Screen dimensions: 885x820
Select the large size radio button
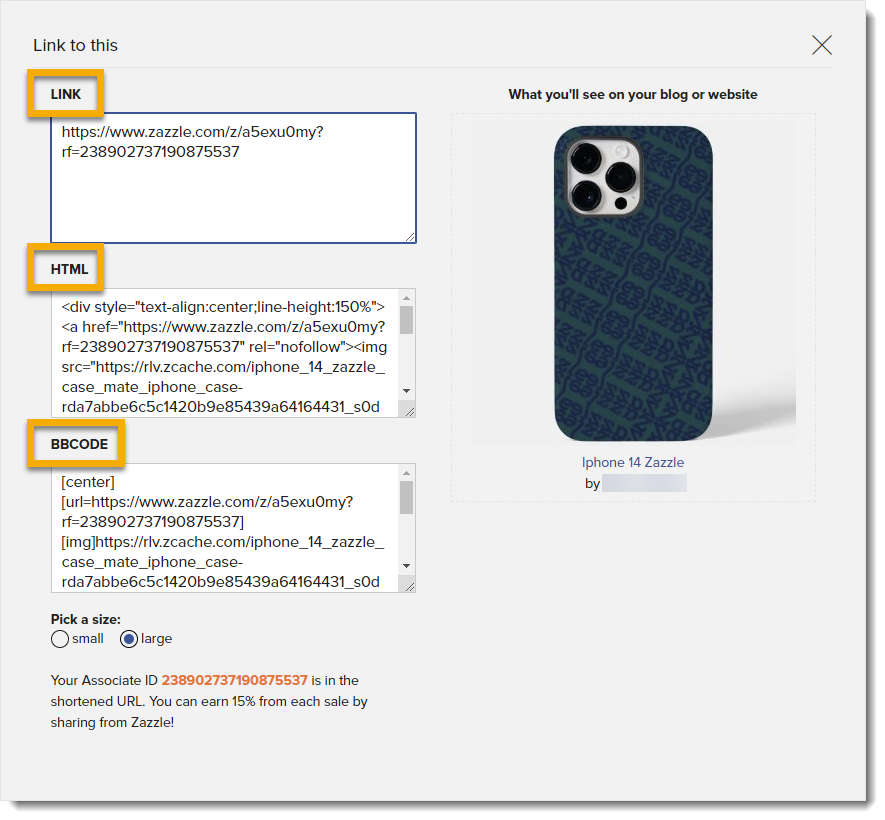129,639
